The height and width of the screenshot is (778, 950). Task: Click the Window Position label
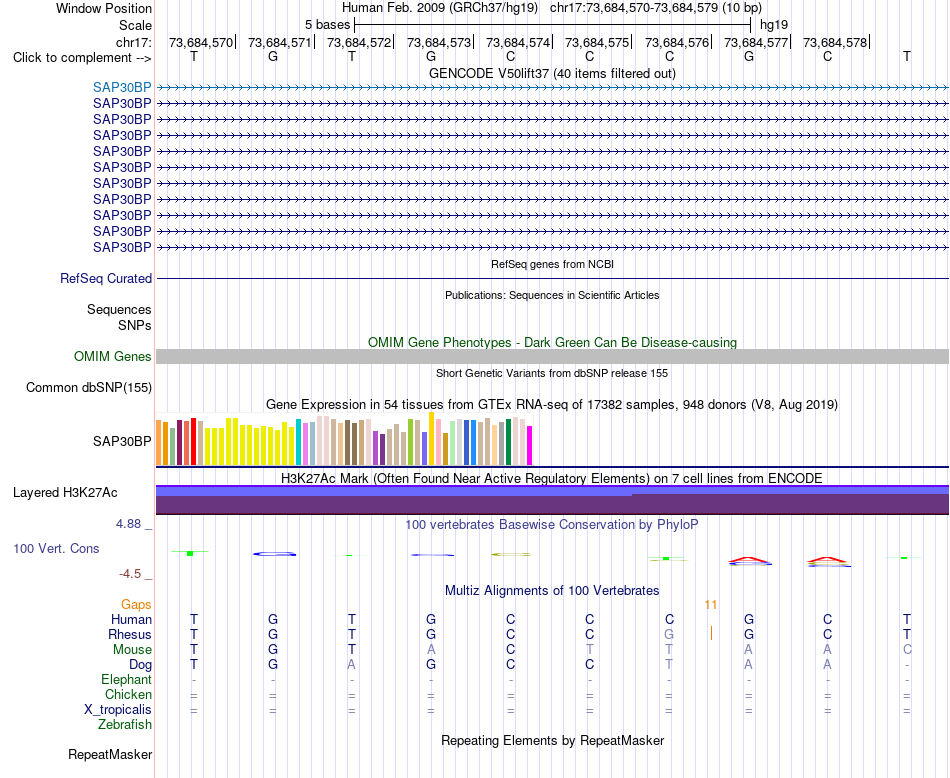tap(104, 8)
